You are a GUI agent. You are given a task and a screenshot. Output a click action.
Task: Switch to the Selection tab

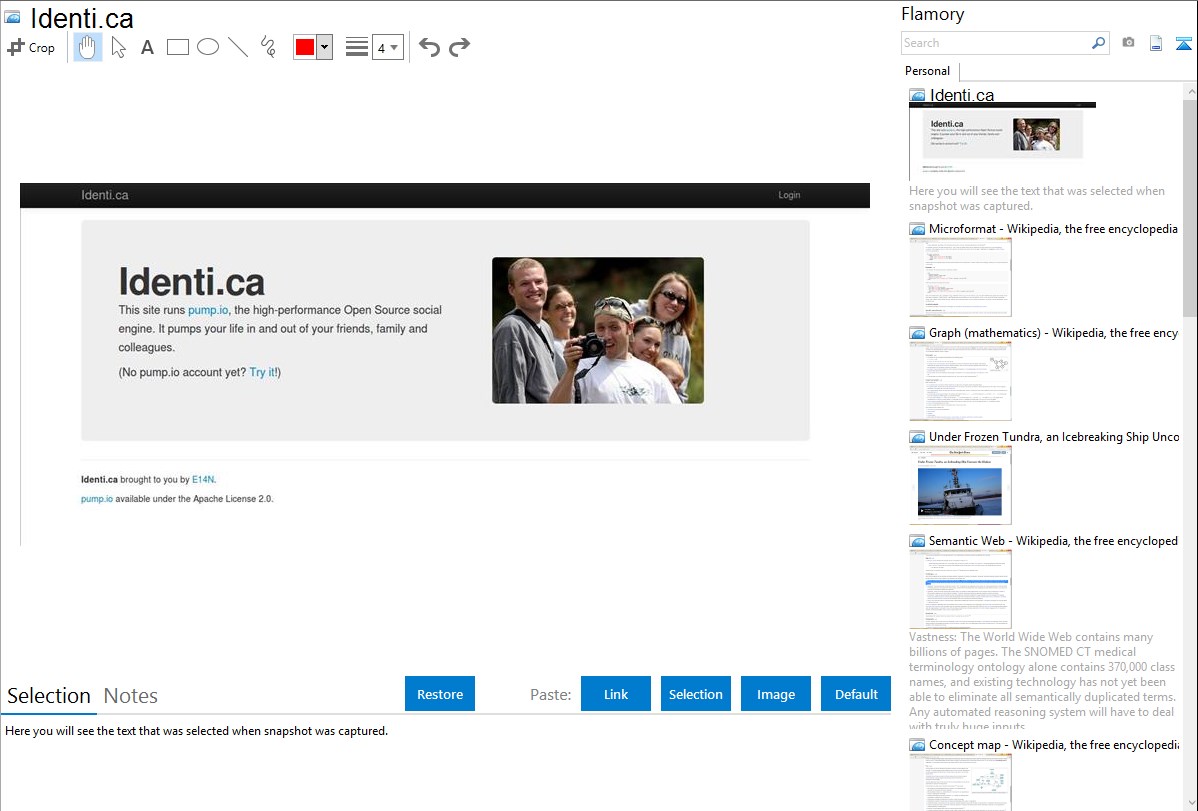click(49, 696)
